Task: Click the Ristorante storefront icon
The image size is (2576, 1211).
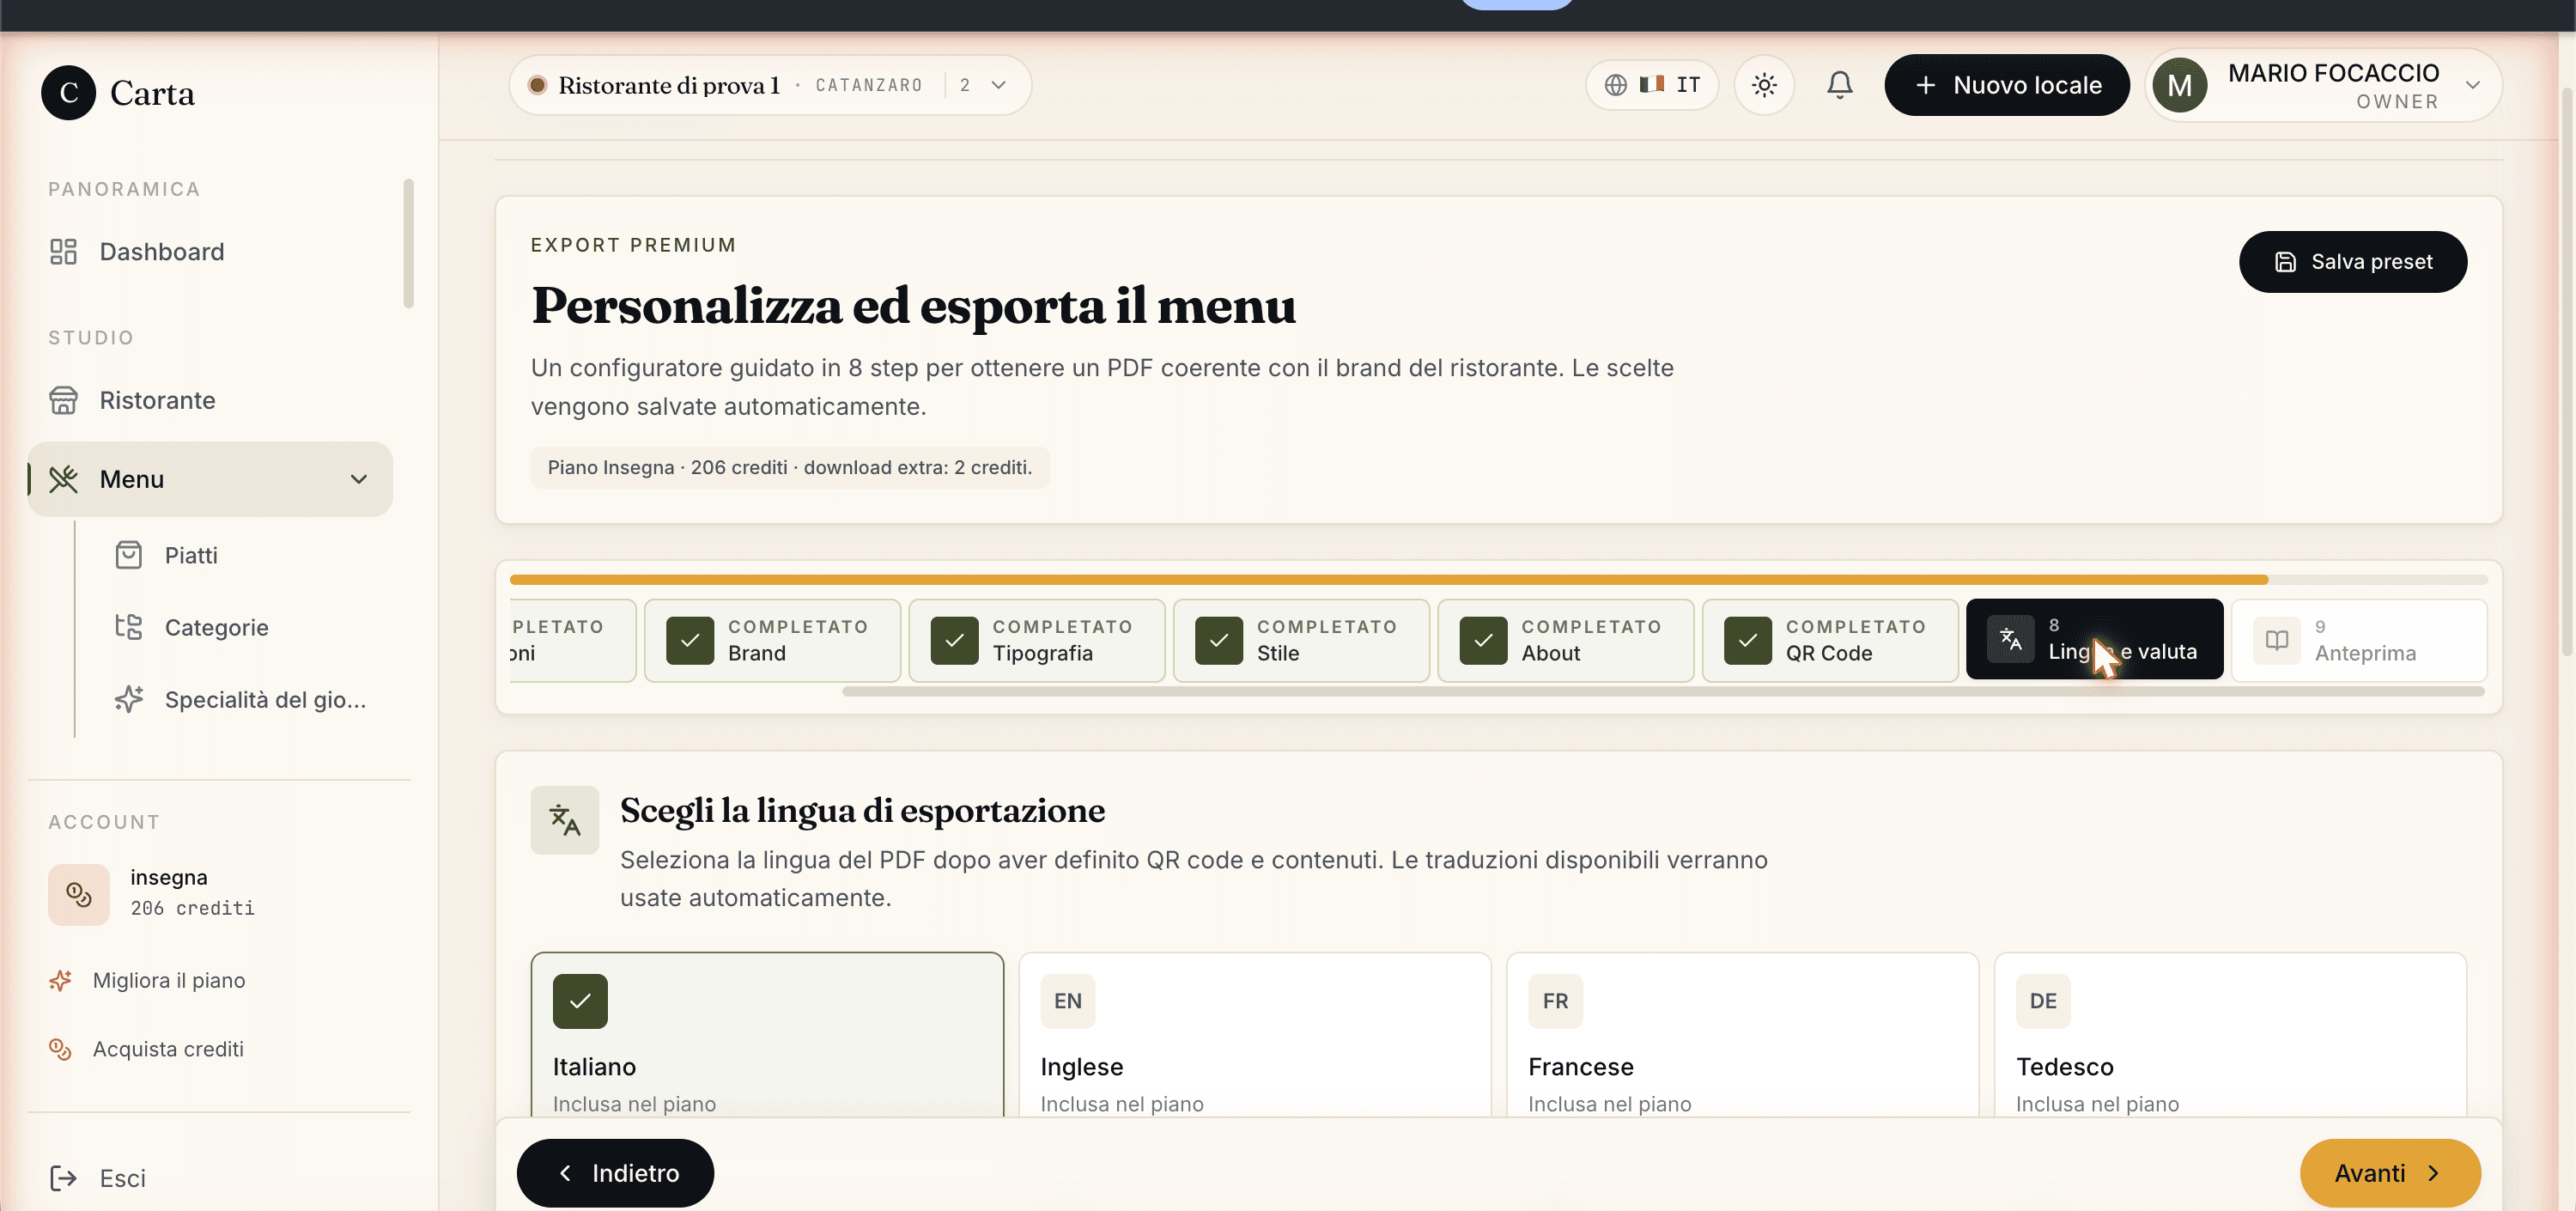Action: (x=63, y=400)
